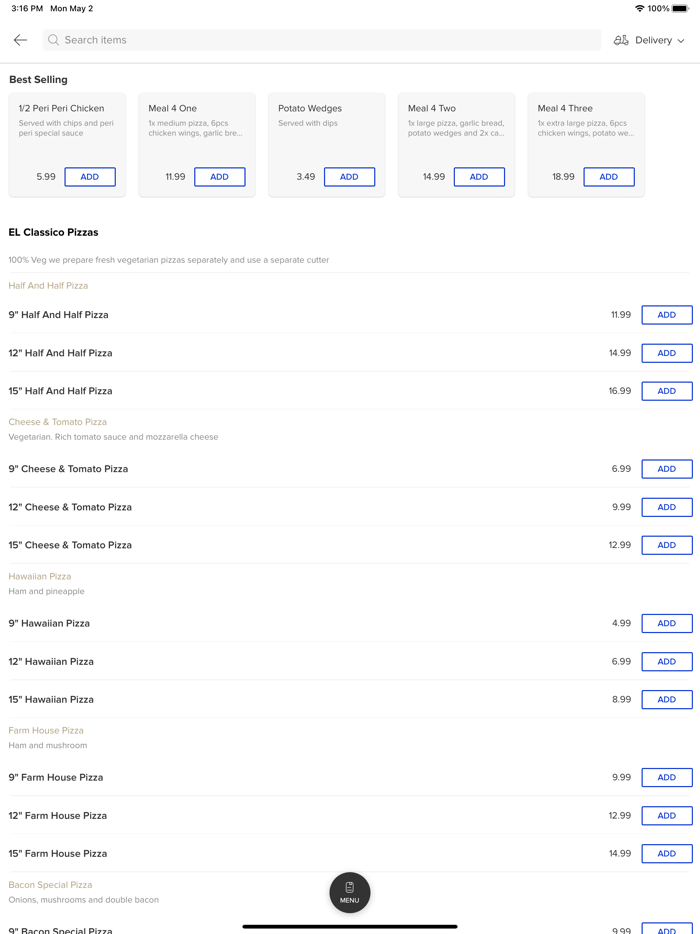Add Meal 4 One to order
The image size is (700, 934).
[x=220, y=177]
